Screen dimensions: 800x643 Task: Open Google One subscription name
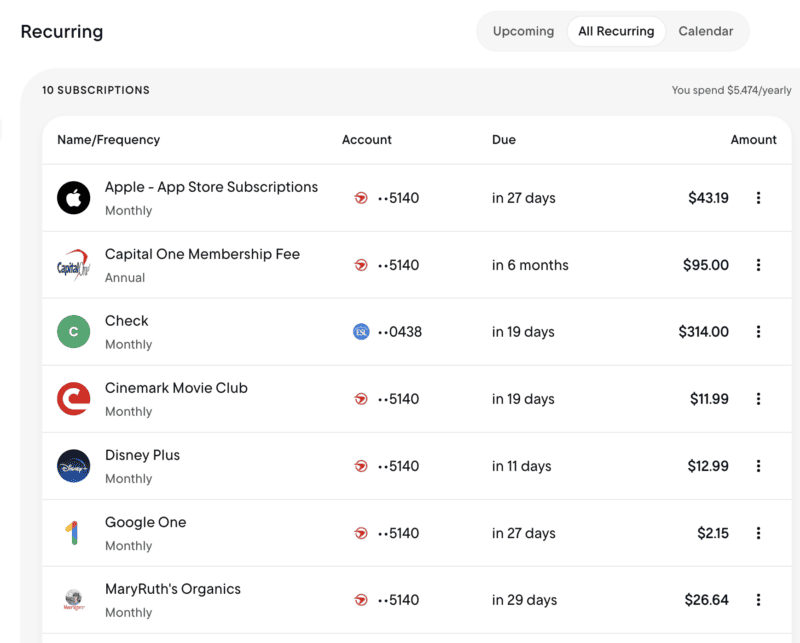tap(145, 522)
